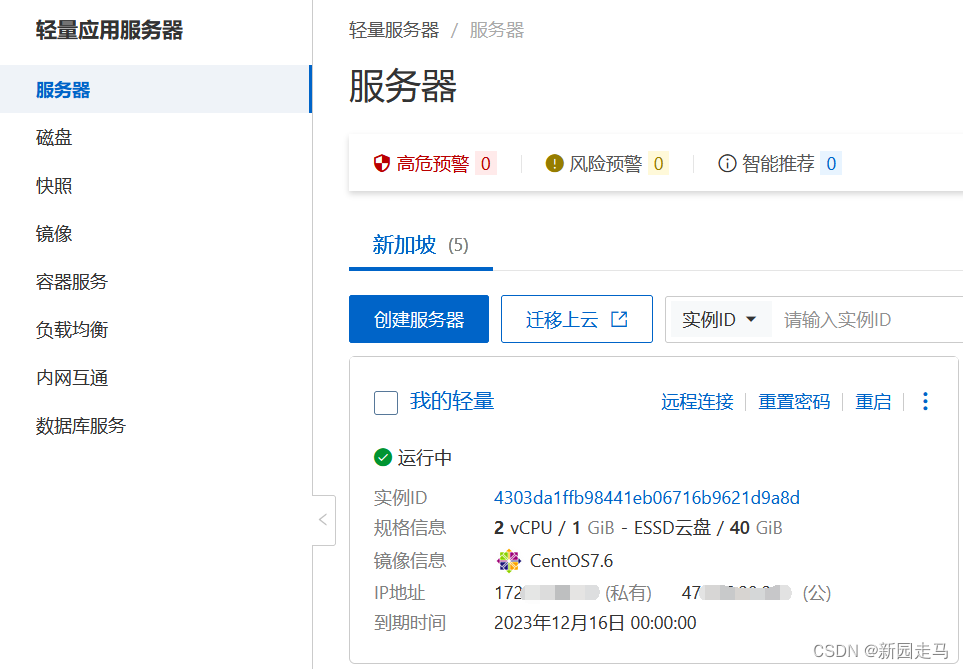Click the 智能推荐 label
The height and width of the screenshot is (669, 963).
coord(778,163)
